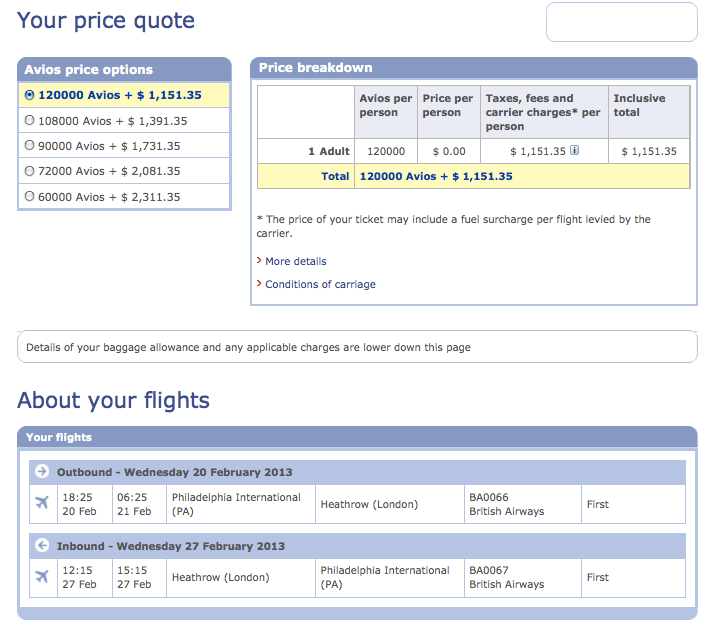Click the Inbound Wednesday 27 February header

[x=170, y=546]
